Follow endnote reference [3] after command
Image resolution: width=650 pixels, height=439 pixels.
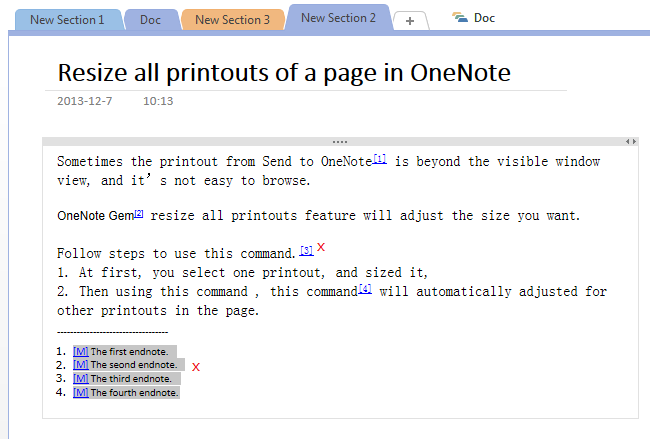pos(306,250)
